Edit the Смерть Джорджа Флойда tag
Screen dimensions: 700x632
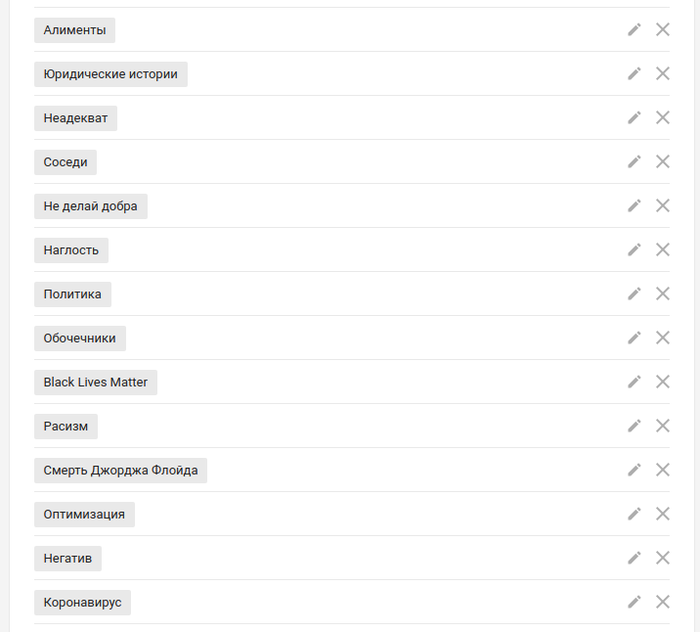coord(634,470)
